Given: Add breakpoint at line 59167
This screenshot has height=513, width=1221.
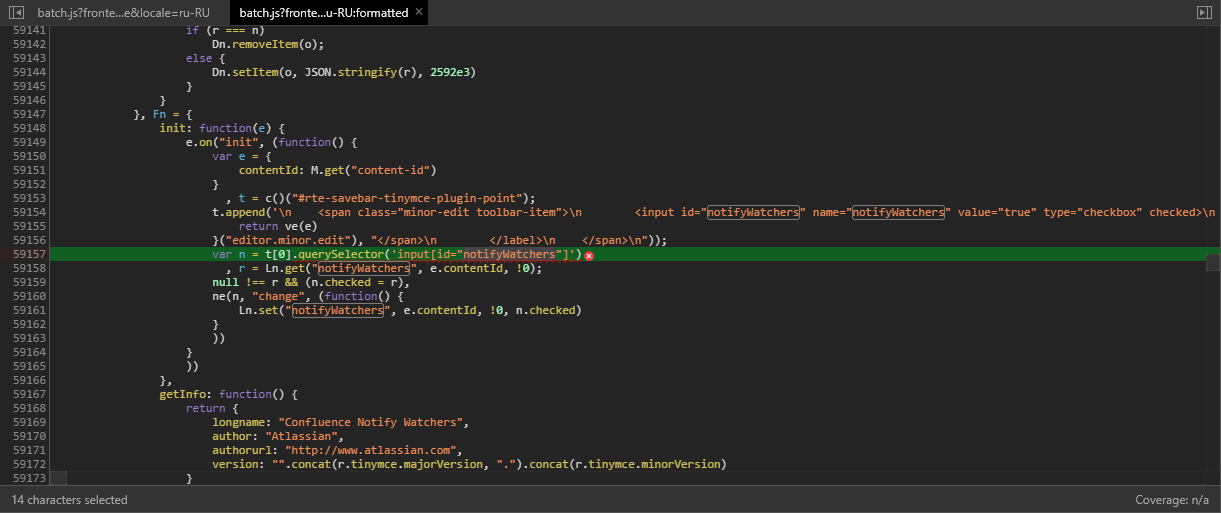Looking at the screenshot, I should 29,394.
